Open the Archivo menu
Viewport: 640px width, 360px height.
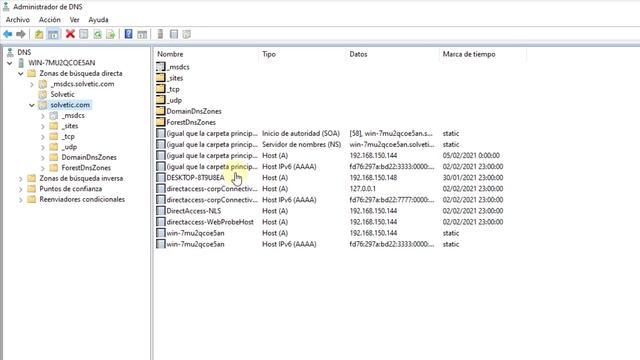click(18, 20)
